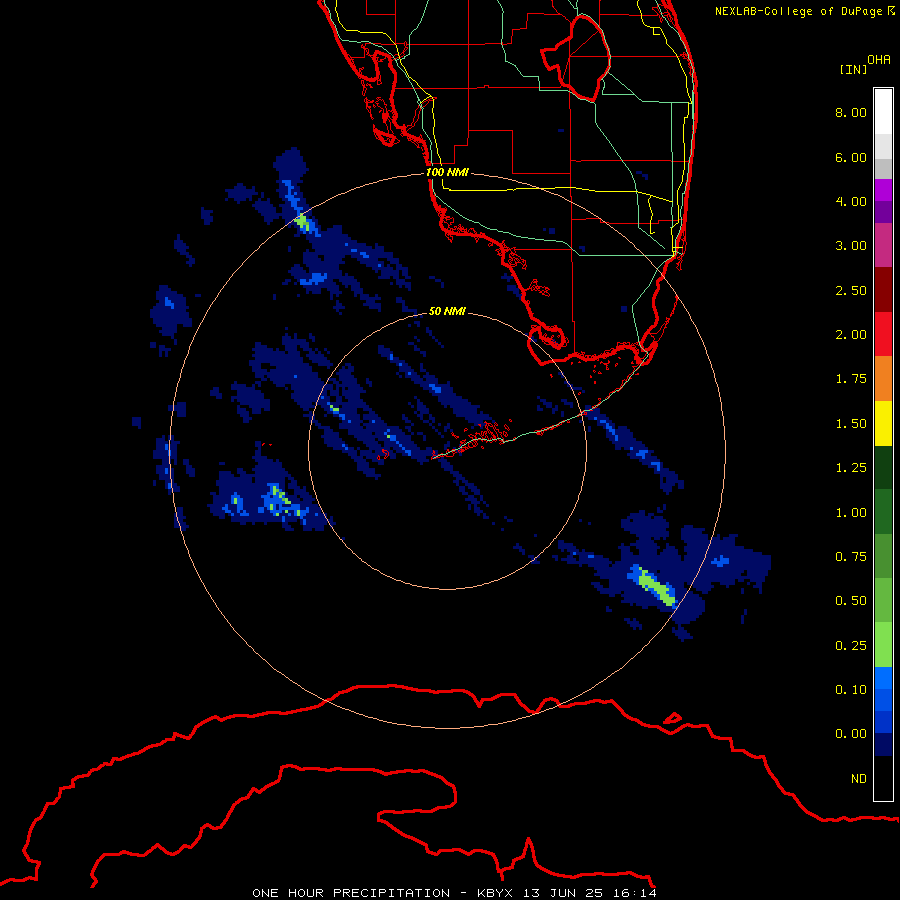Select the 100 NMI range ring label
Viewport: 900px width, 900px height.
[447, 172]
